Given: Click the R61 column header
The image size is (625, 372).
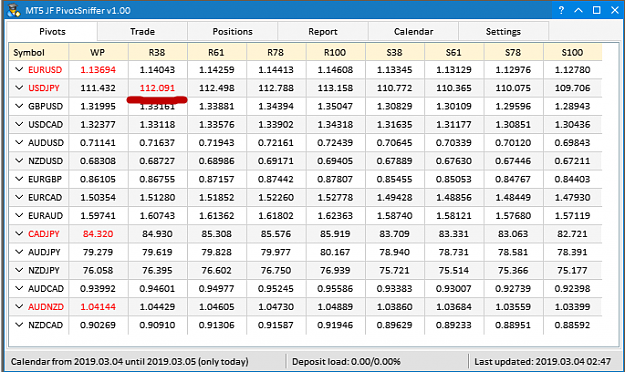Looking at the screenshot, I should click(x=216, y=52).
